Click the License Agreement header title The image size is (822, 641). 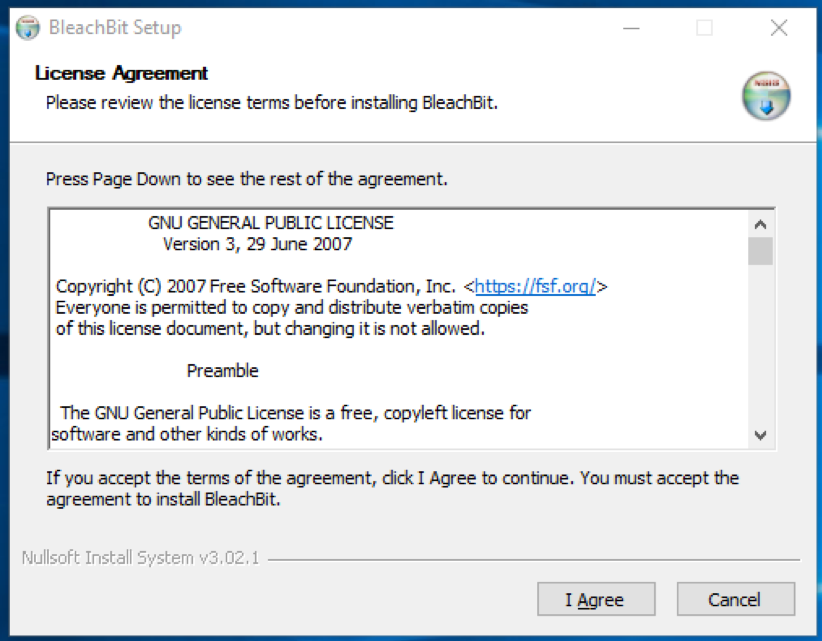click(121, 73)
